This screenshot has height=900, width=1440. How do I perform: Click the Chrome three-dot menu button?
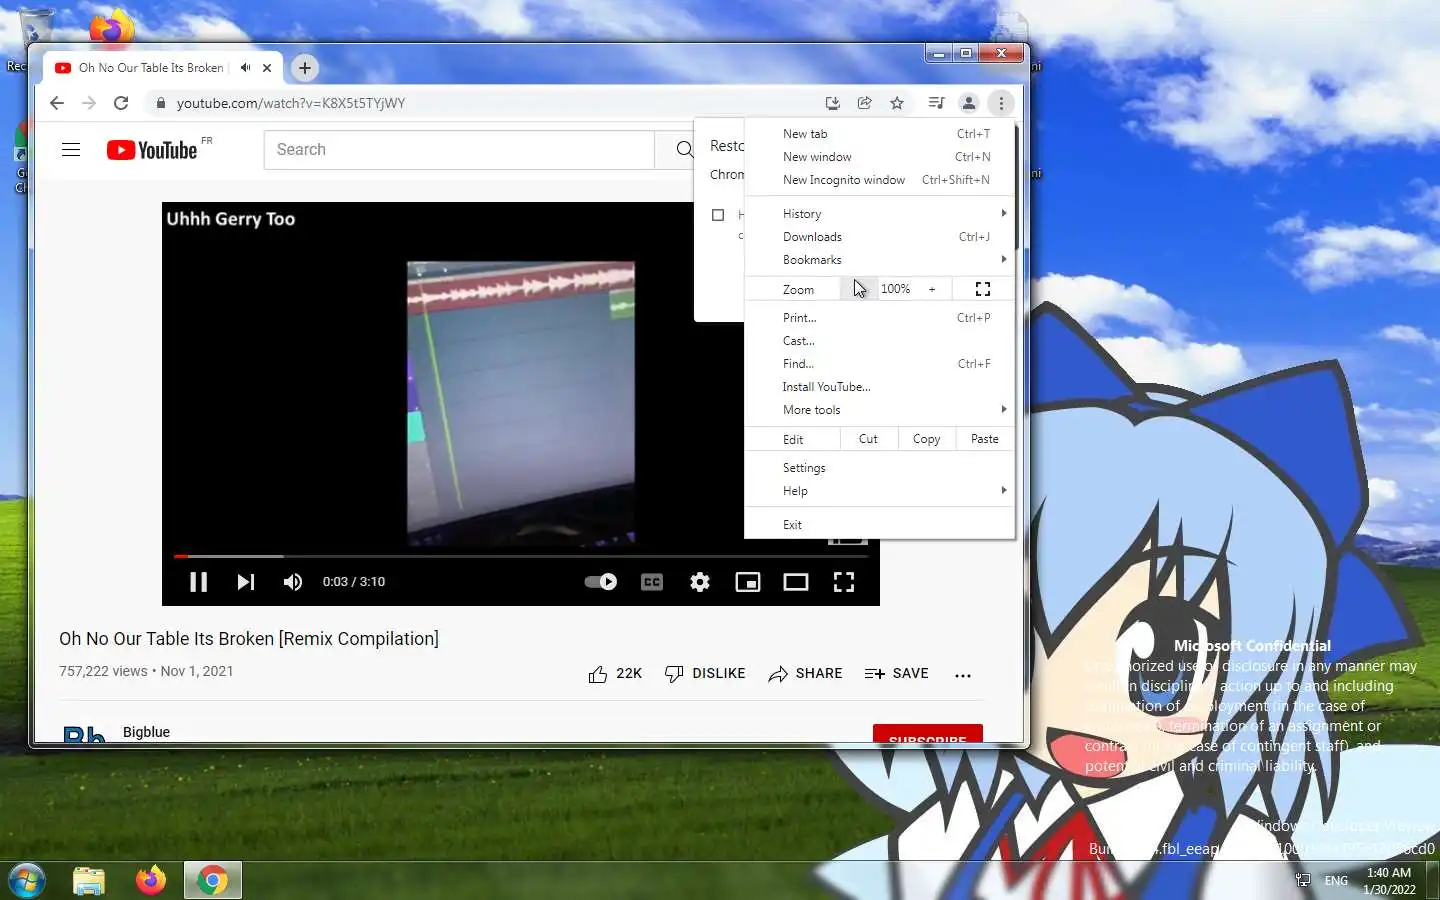[x=1001, y=103]
